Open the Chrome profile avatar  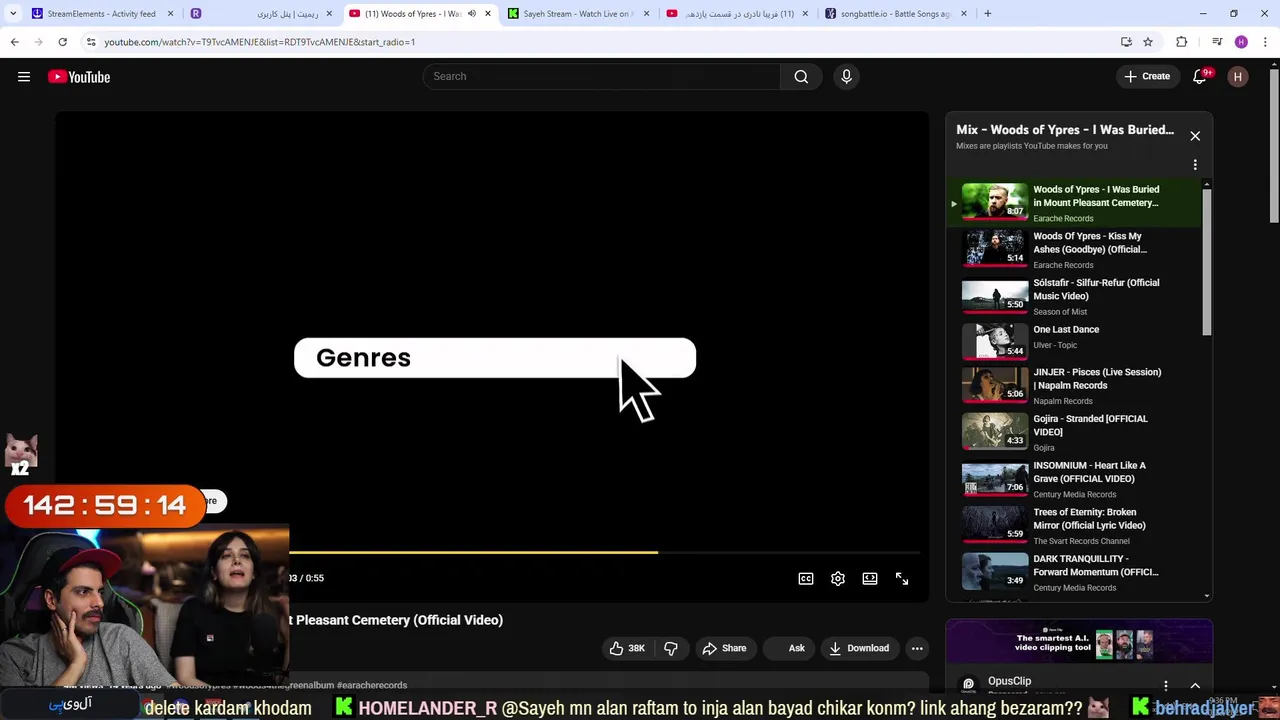pos(1241,42)
